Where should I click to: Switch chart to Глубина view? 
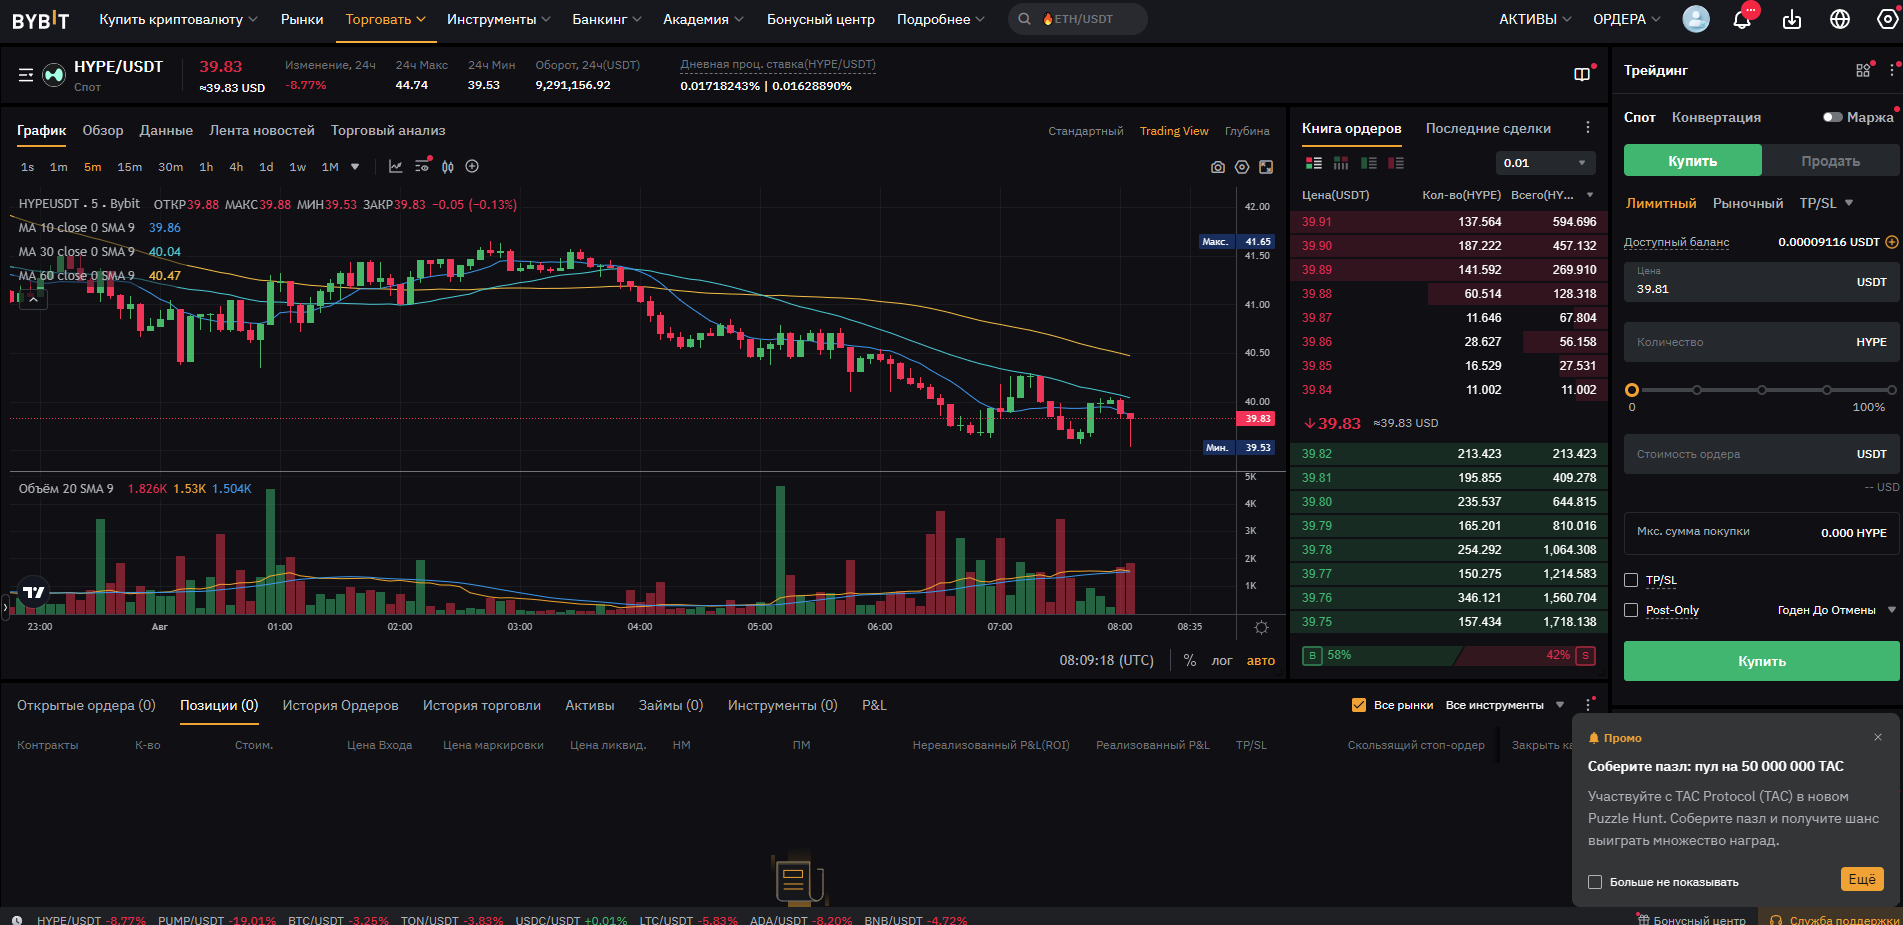(1247, 131)
